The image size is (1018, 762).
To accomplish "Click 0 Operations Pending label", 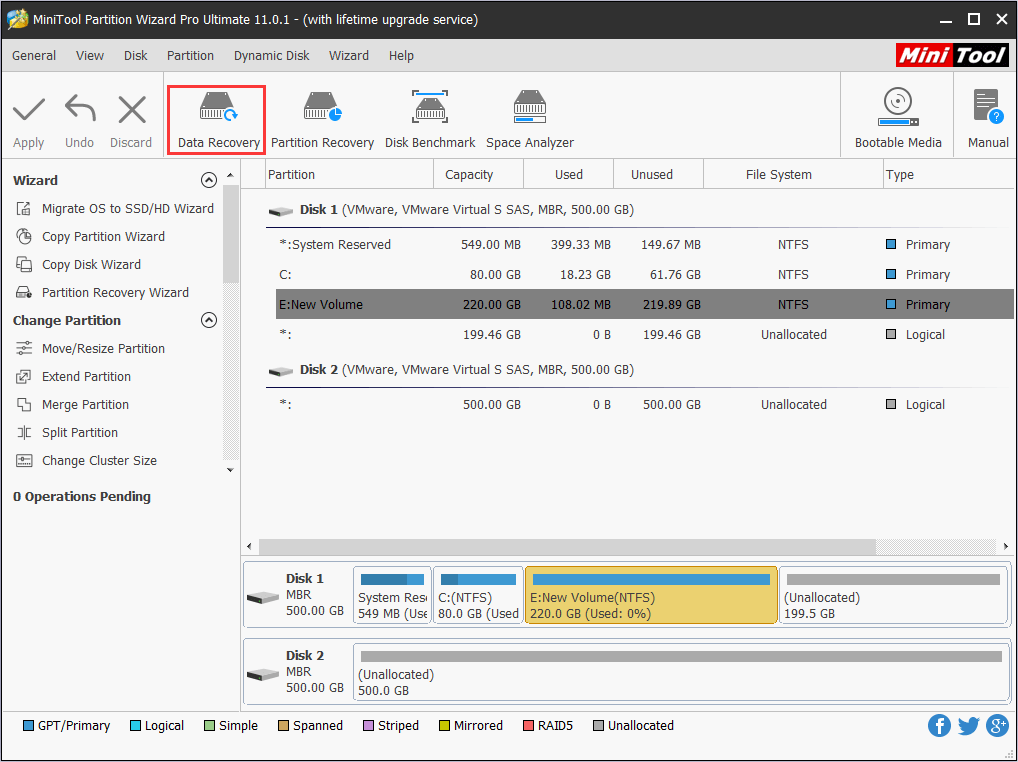I will point(82,497).
